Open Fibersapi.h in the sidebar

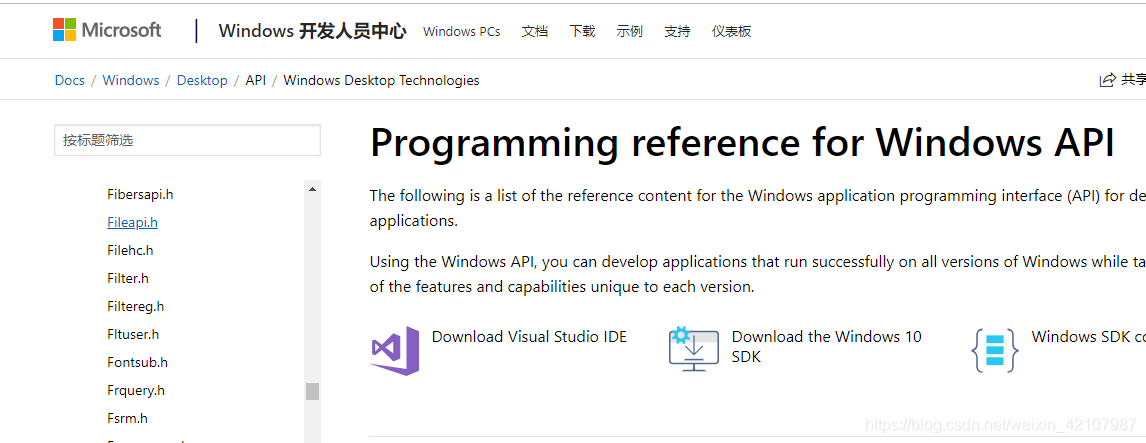tap(140, 194)
